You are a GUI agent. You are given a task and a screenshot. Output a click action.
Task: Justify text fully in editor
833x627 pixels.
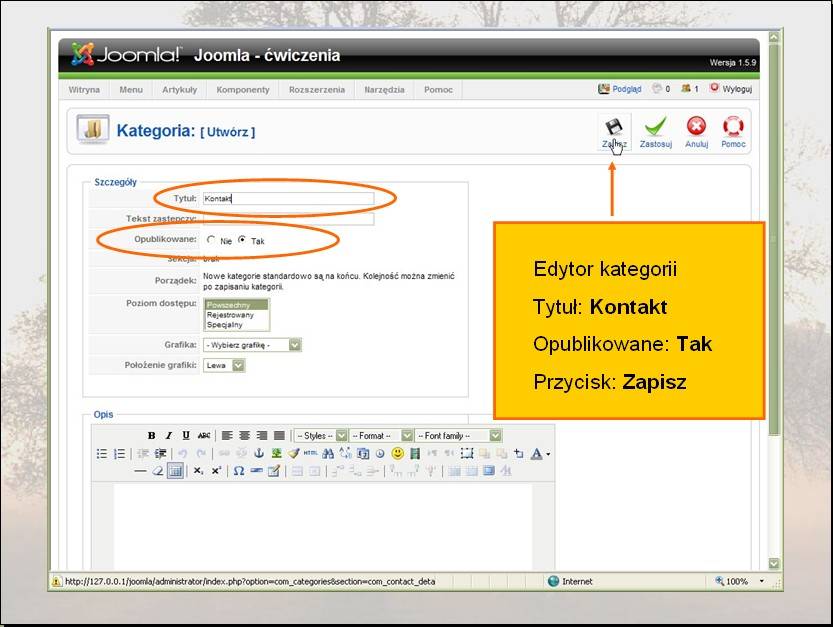click(x=279, y=436)
